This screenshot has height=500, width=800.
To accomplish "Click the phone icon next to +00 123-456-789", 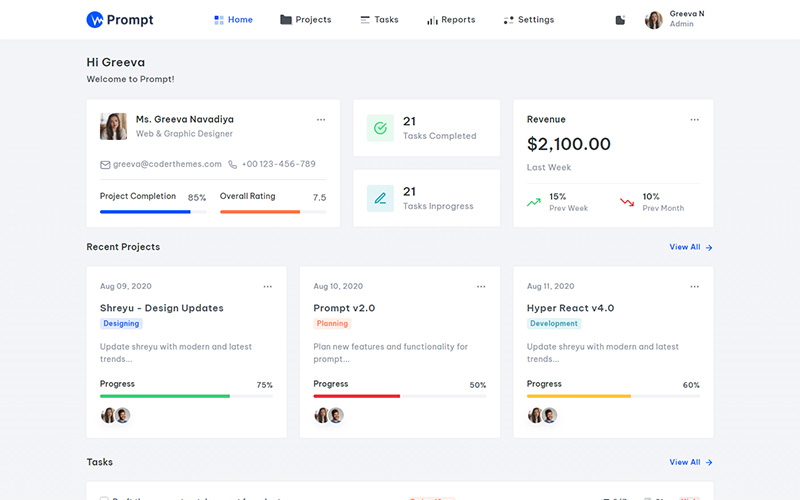I will click(x=233, y=164).
